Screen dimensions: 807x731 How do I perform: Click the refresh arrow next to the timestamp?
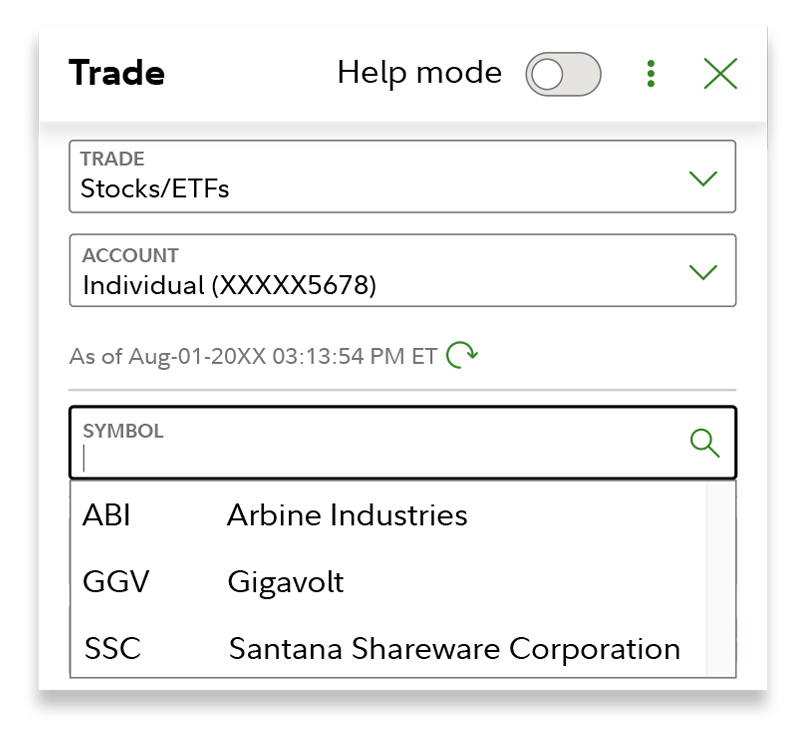[x=460, y=355]
